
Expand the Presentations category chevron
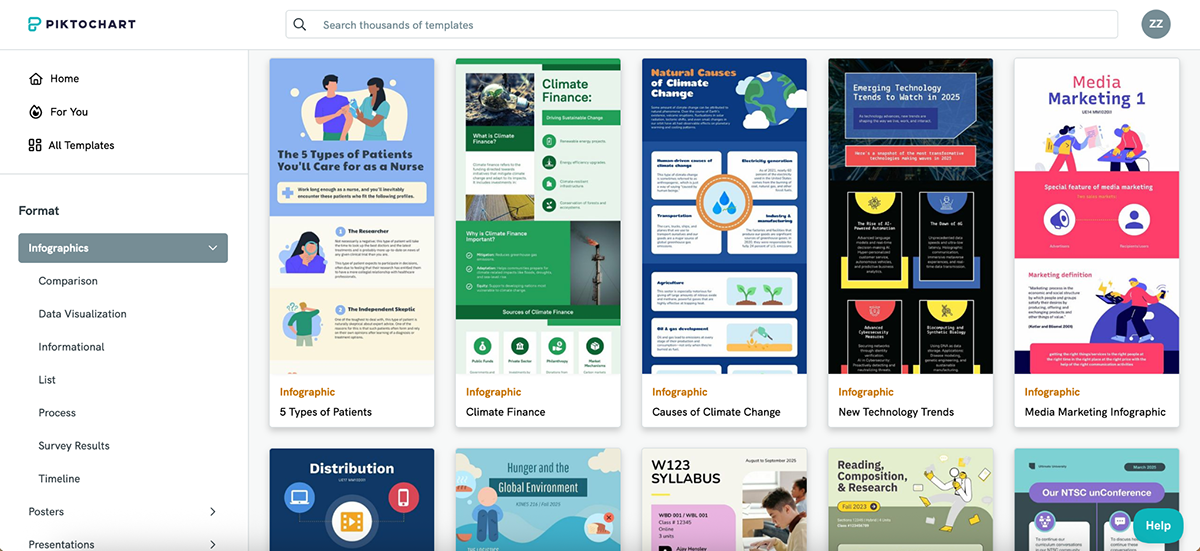[x=213, y=544]
